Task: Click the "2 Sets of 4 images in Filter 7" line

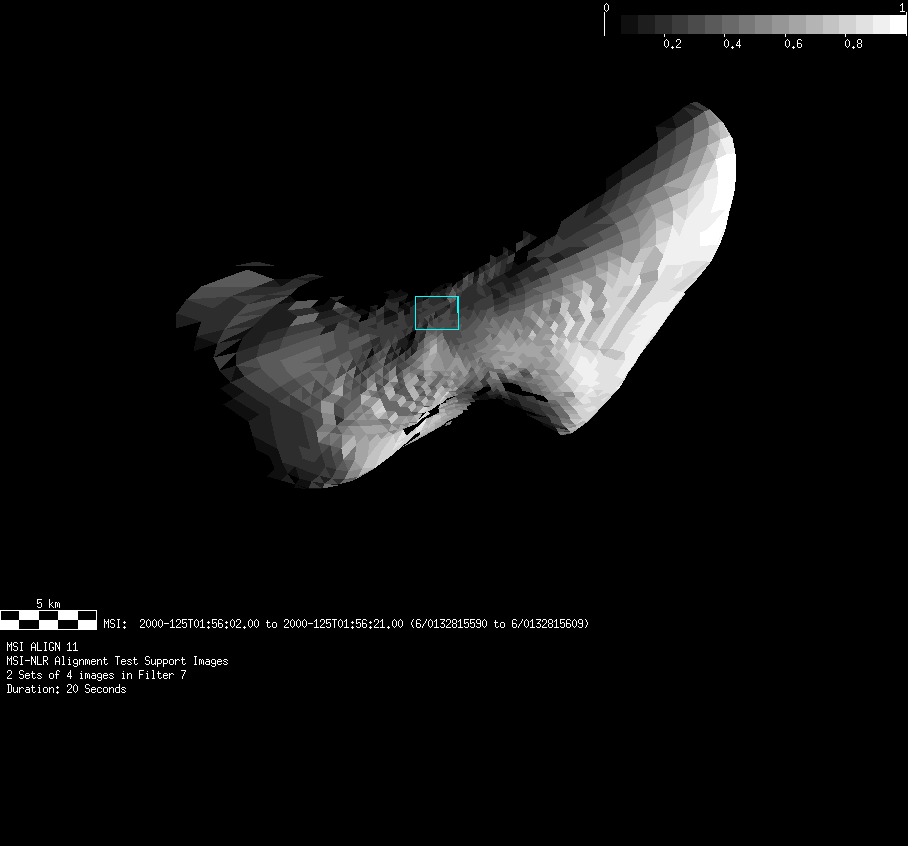Action: point(96,675)
